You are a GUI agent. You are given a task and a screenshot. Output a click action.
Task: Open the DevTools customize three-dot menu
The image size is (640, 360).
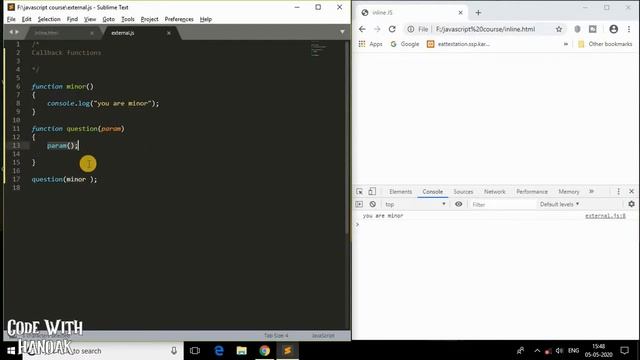point(618,191)
